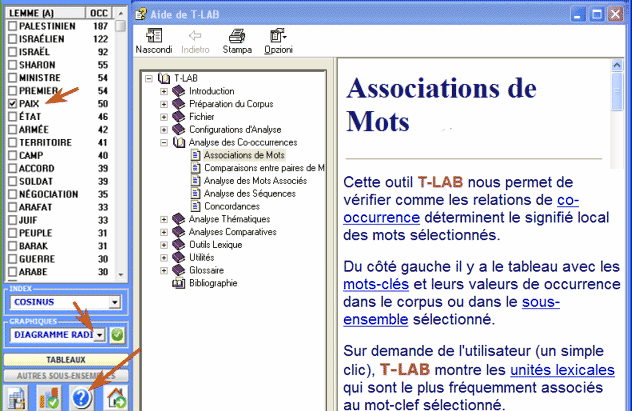Click the Introduction book icon
Image resolution: width=632 pixels, height=411 pixels.
[x=179, y=91]
